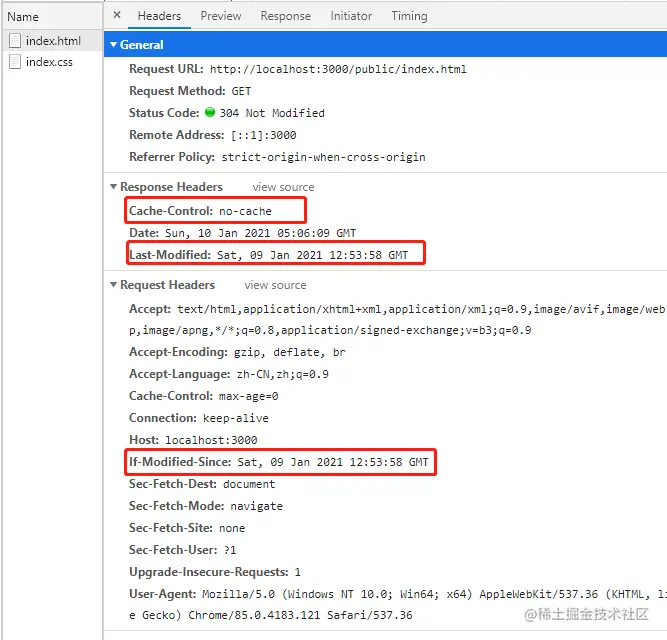Click the Referrer Policy value strict-origin-when-cross-origin
667x640 pixels.
tap(323, 157)
